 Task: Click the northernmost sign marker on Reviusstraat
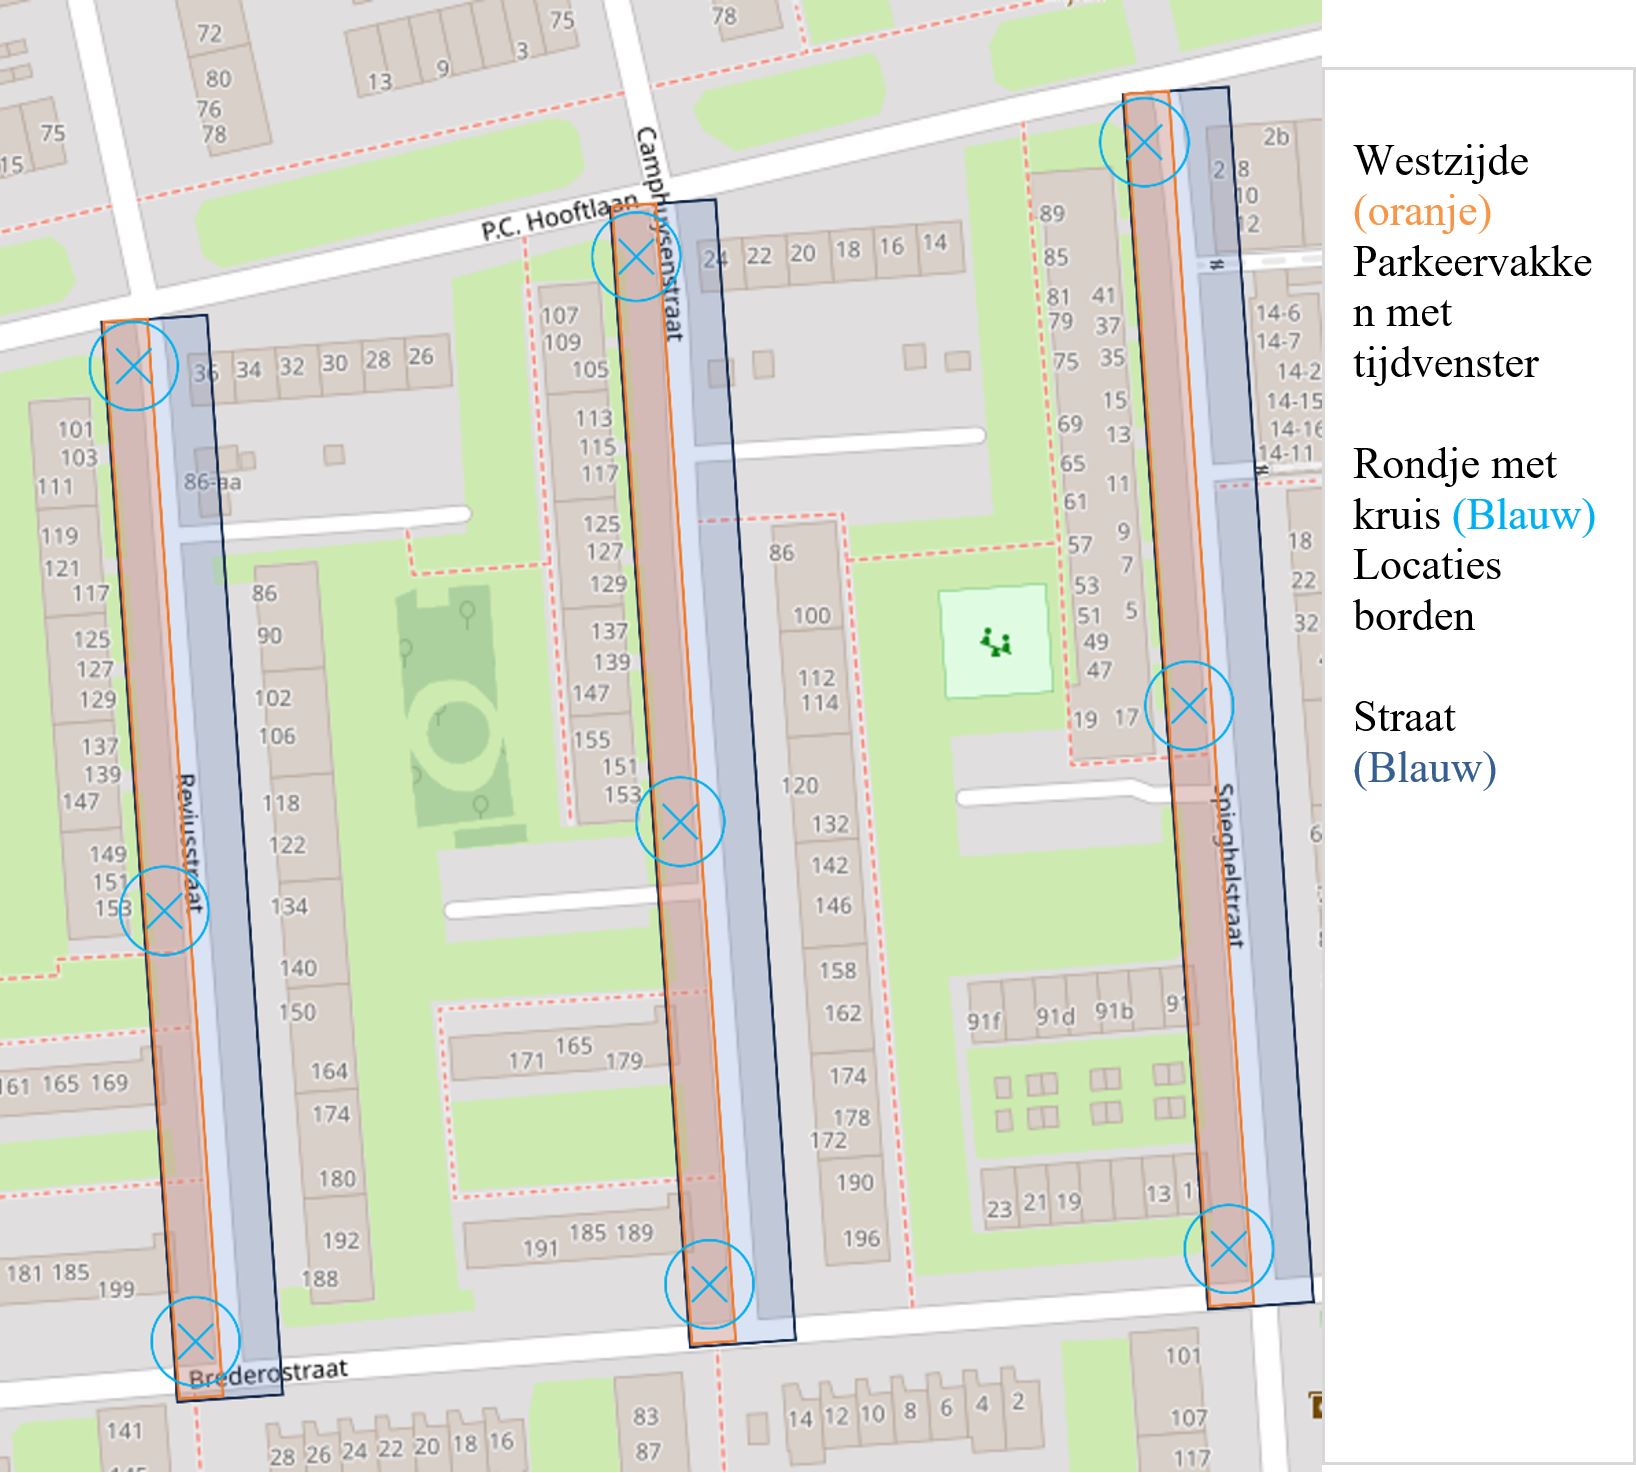[133, 367]
